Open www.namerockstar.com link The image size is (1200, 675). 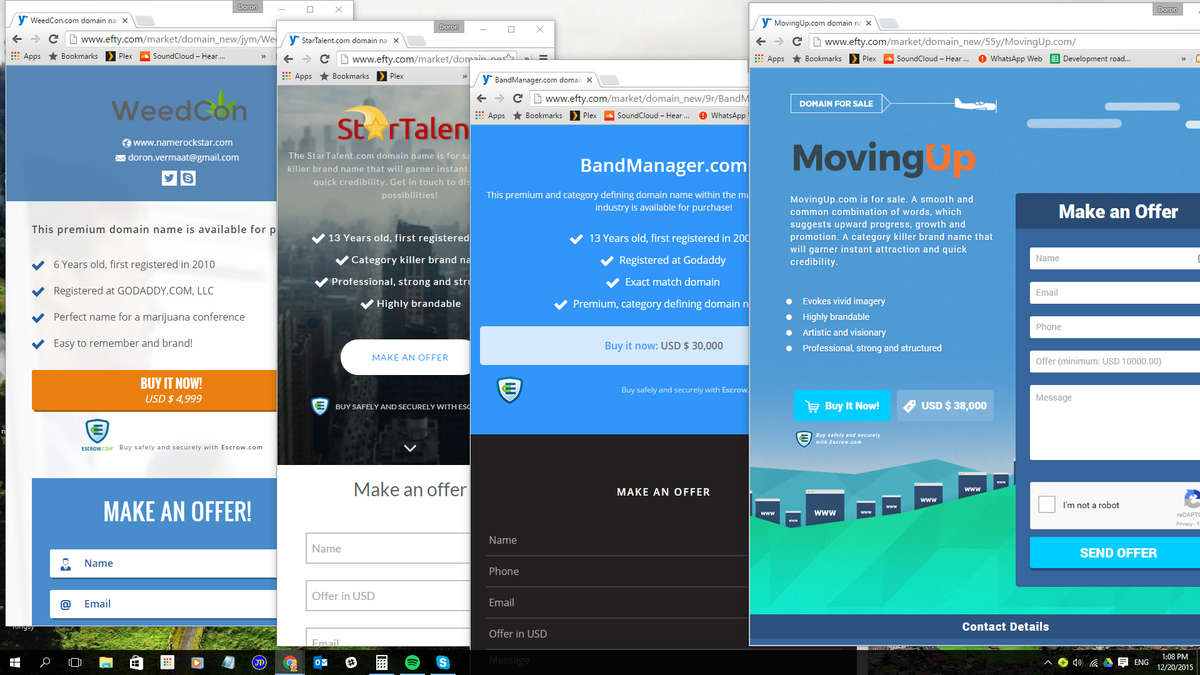coord(183,142)
